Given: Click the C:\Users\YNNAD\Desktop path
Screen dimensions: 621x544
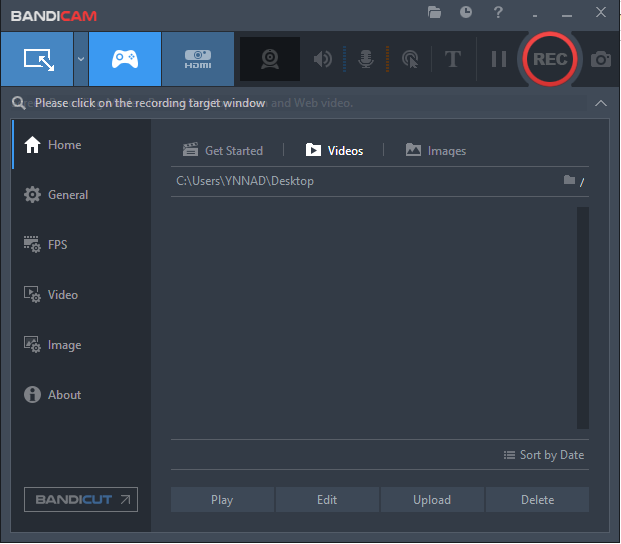Looking at the screenshot, I should click(245, 181).
